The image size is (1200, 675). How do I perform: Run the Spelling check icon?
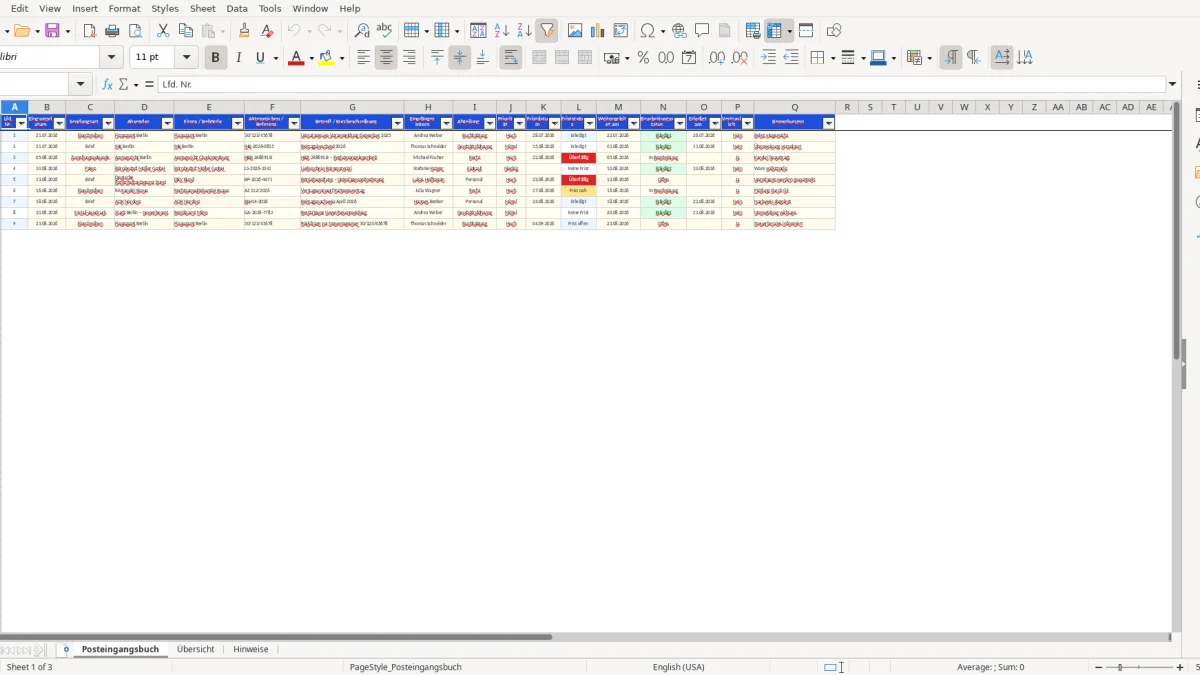click(x=384, y=31)
